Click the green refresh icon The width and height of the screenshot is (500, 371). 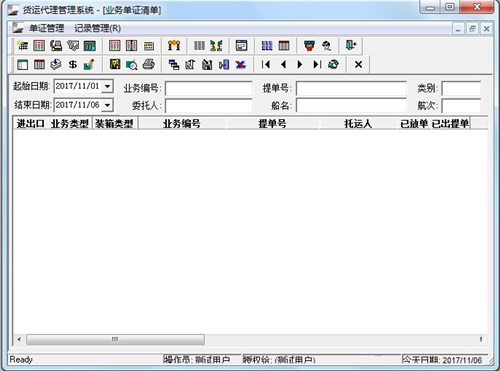point(333,64)
